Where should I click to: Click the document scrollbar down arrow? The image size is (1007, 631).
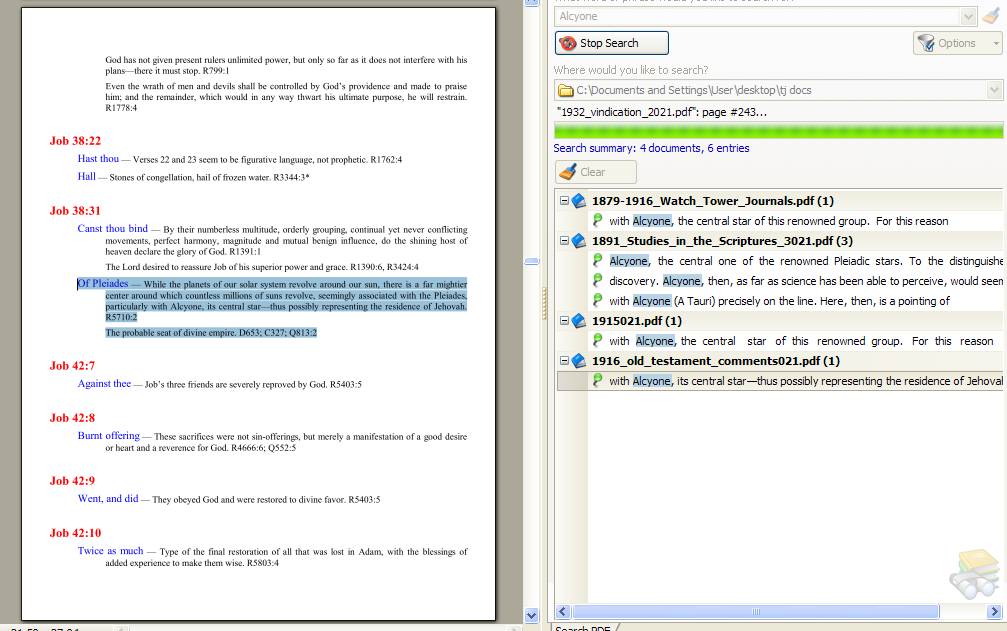point(532,615)
